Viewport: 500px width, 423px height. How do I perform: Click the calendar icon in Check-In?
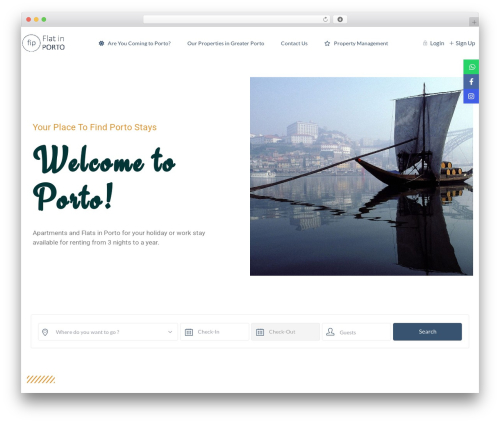point(189,332)
